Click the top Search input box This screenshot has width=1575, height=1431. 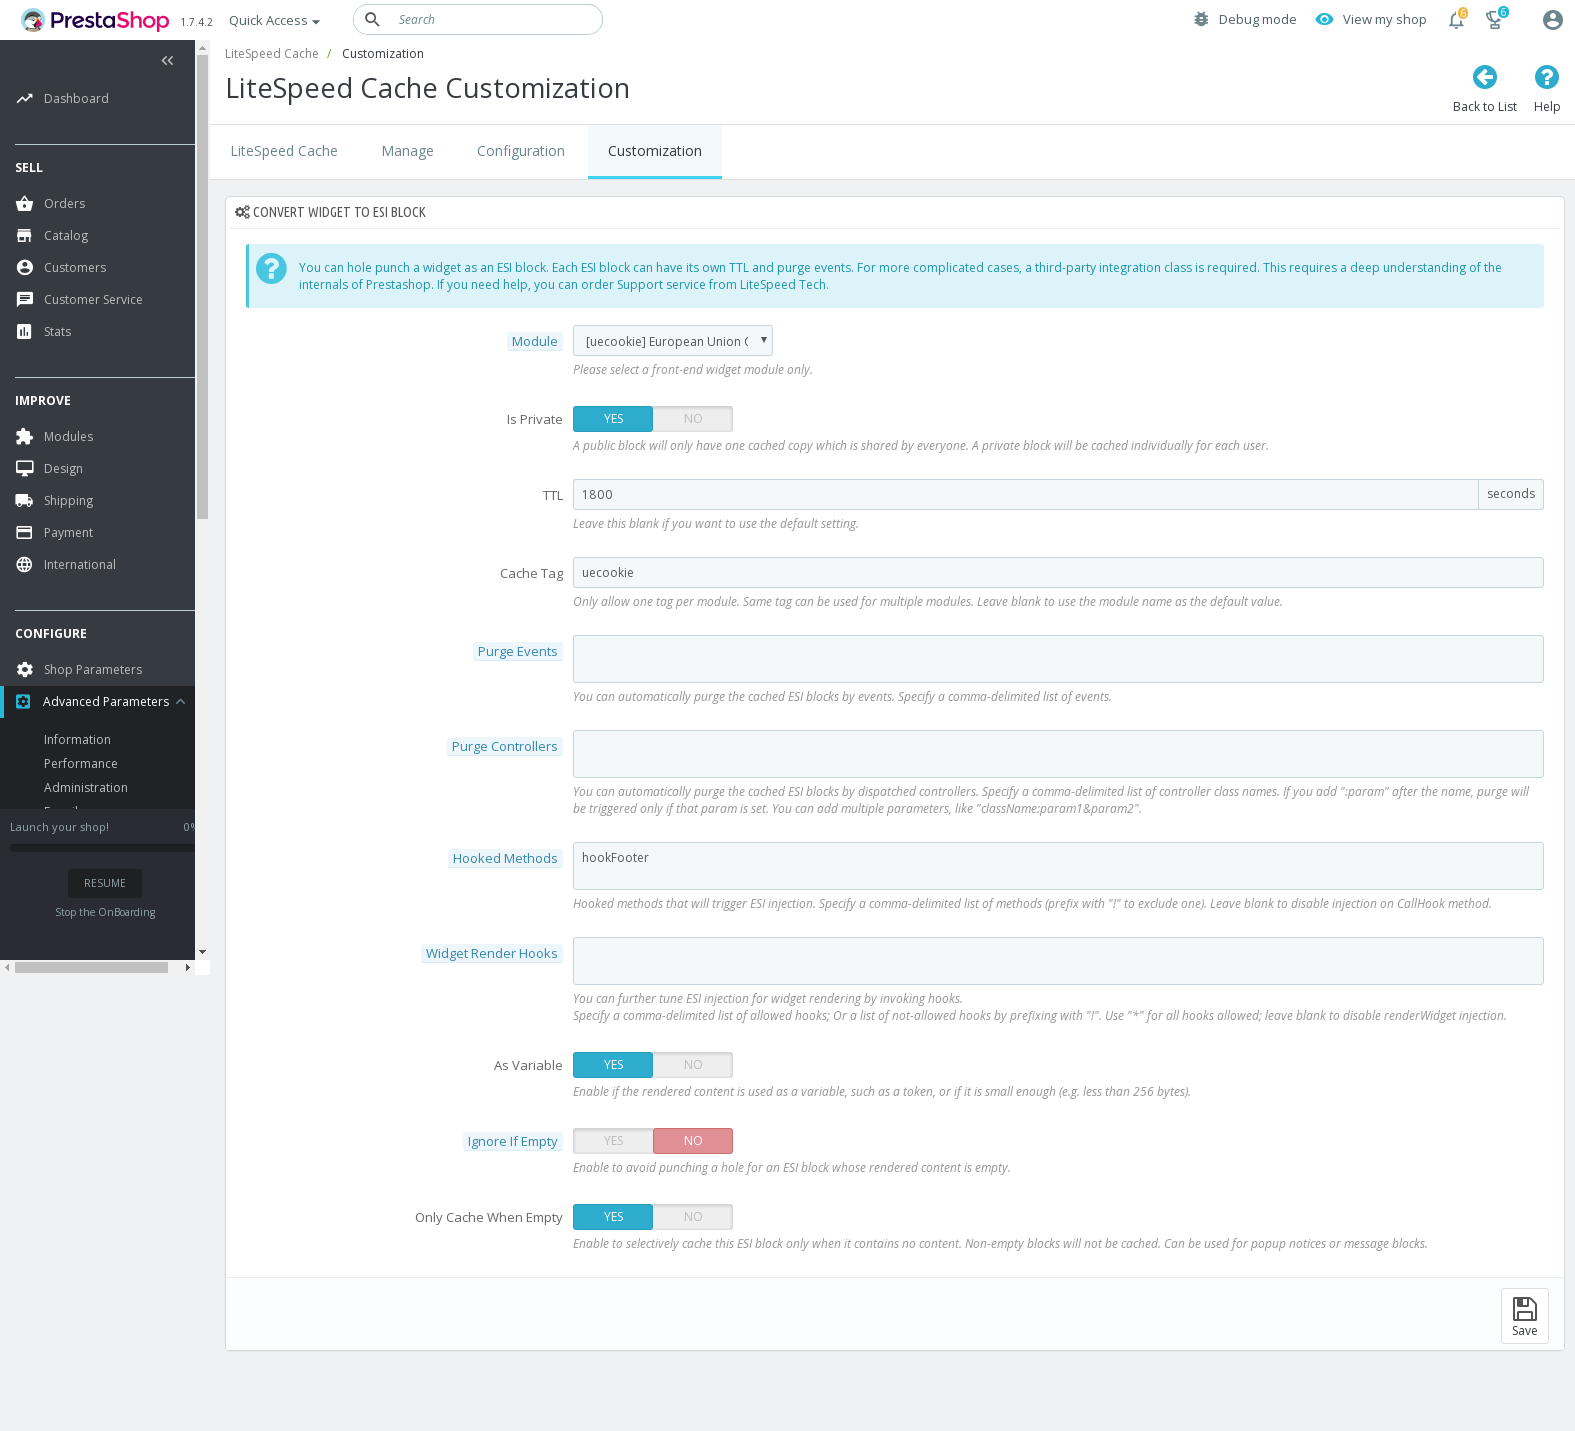tap(478, 19)
